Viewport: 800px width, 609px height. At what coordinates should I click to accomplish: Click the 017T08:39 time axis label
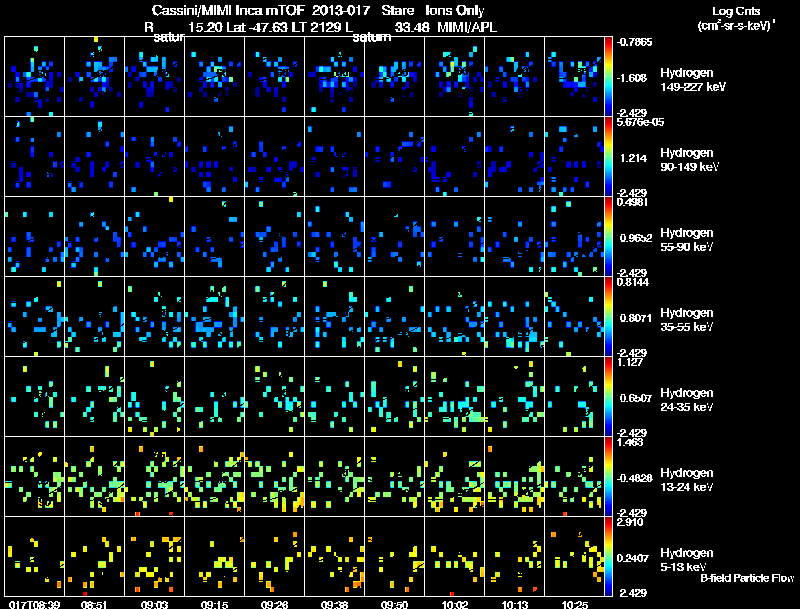tap(35, 604)
